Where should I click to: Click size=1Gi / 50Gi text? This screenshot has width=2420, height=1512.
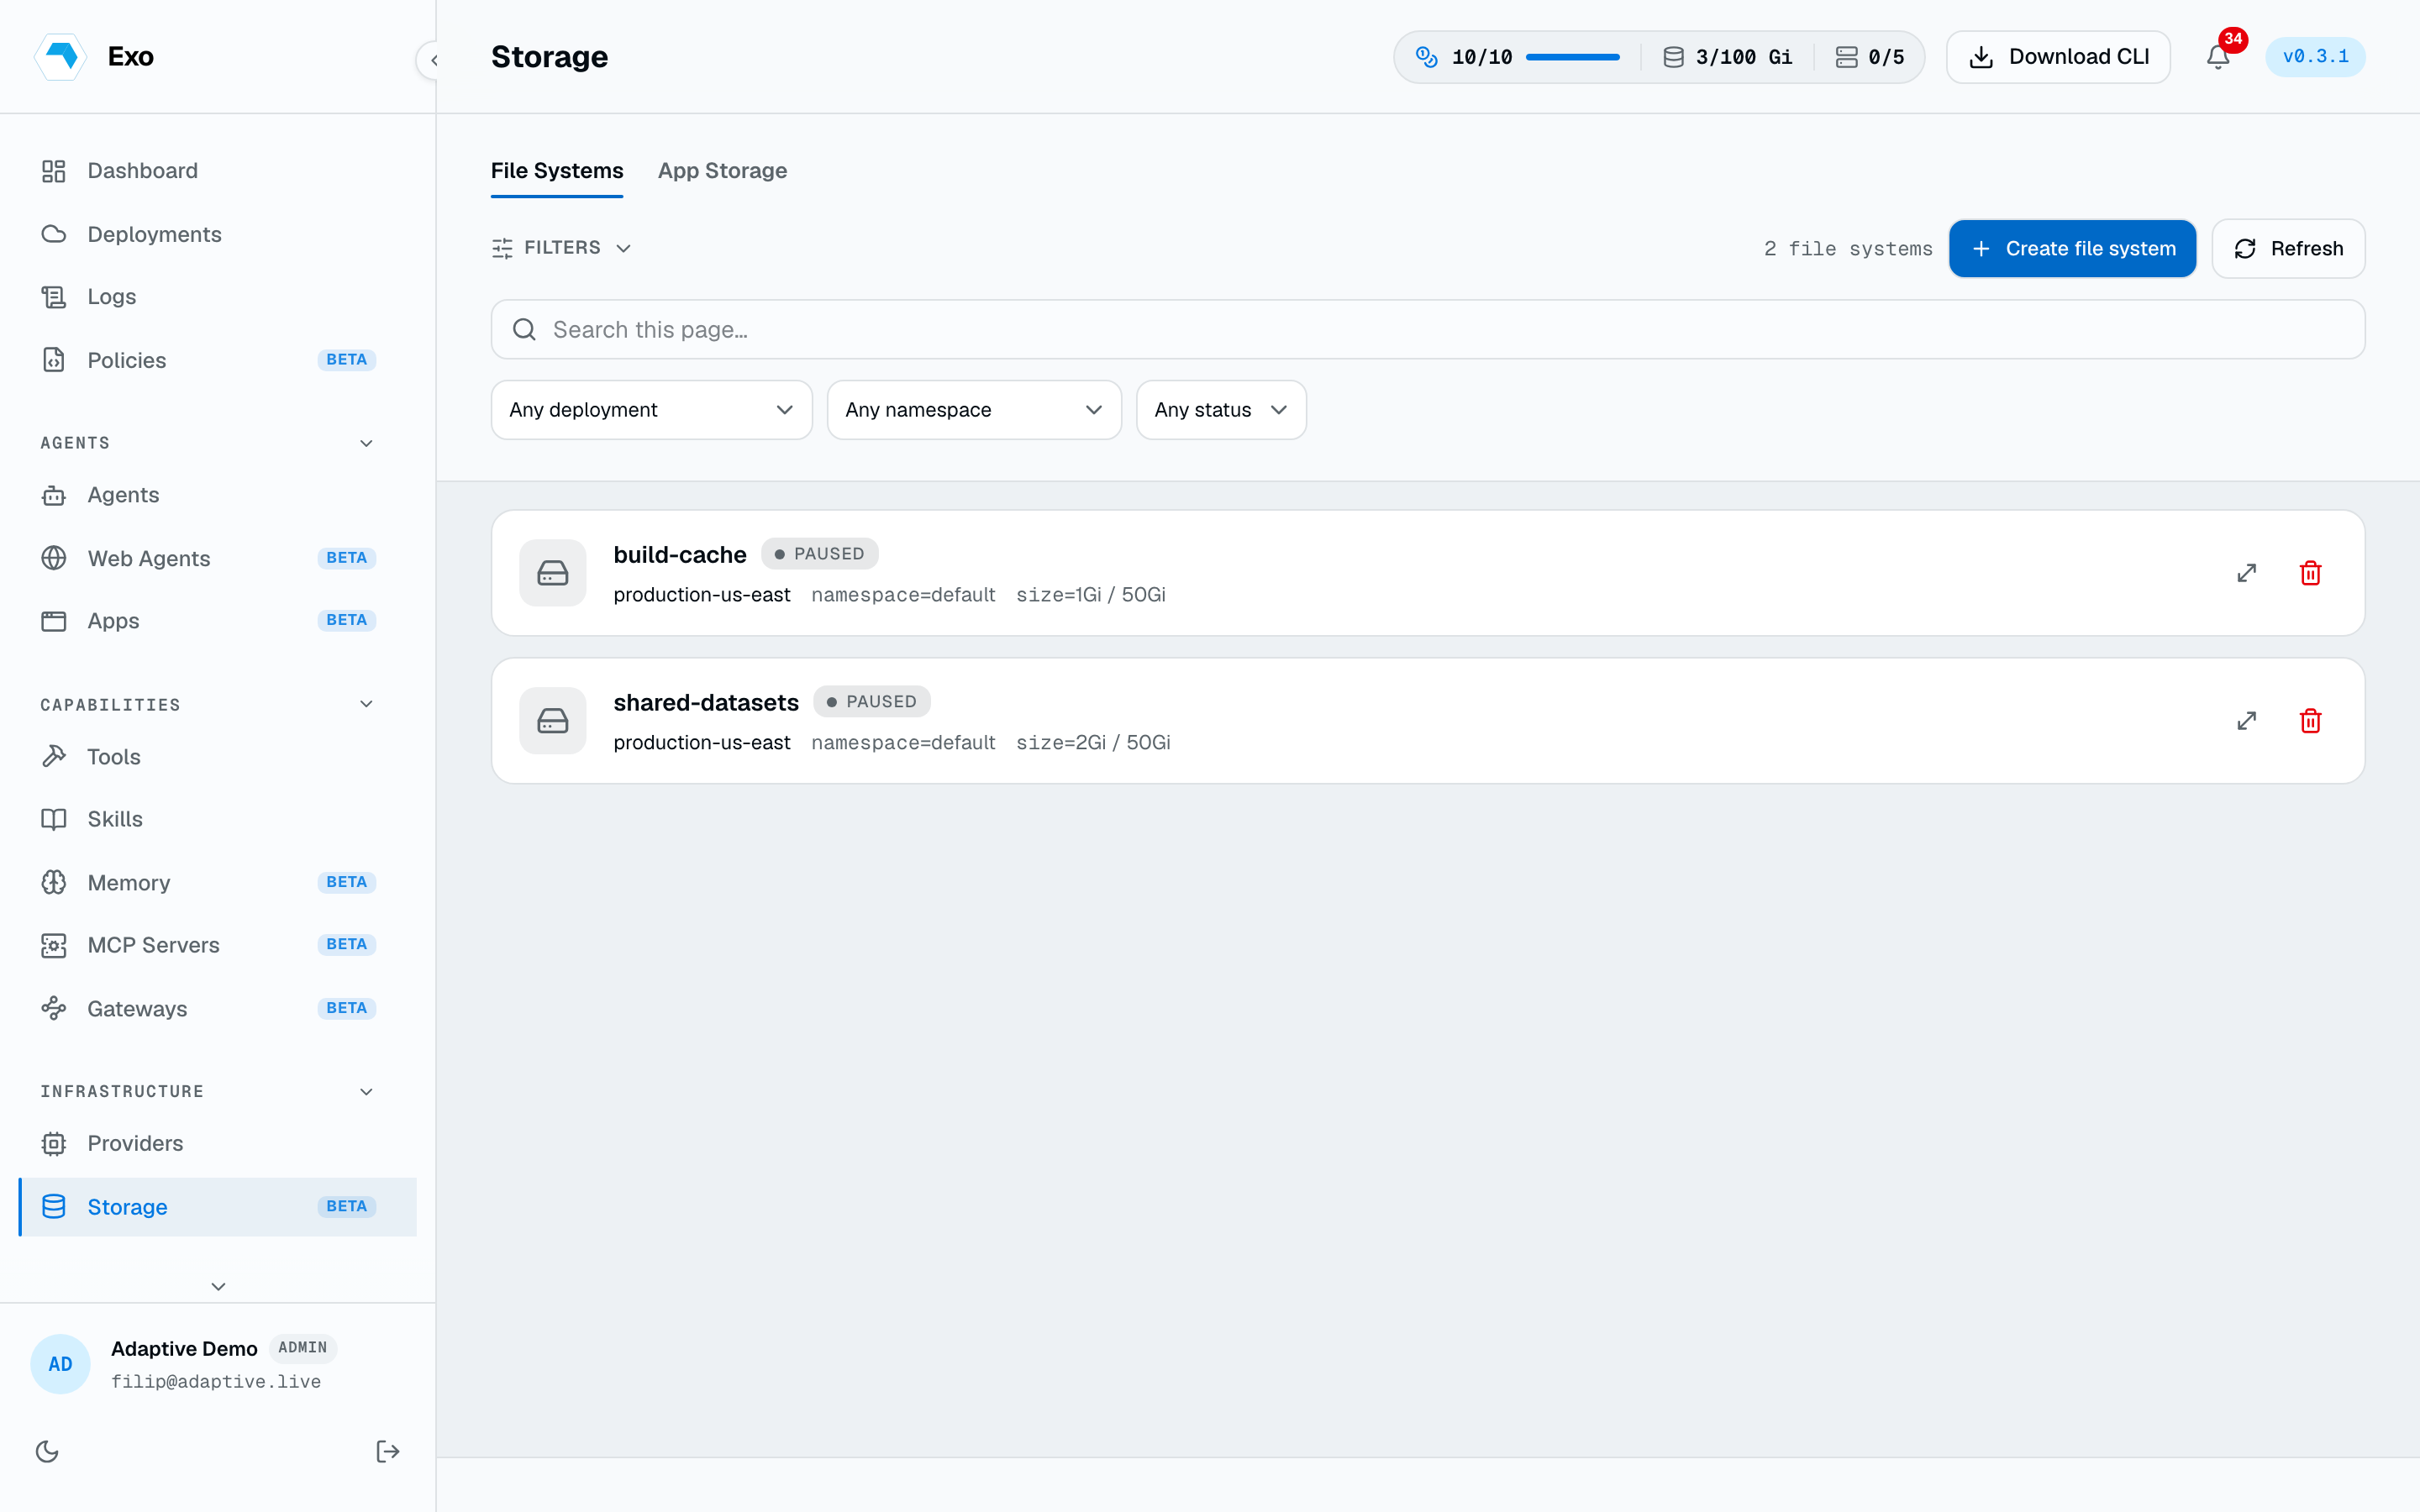1091,595
